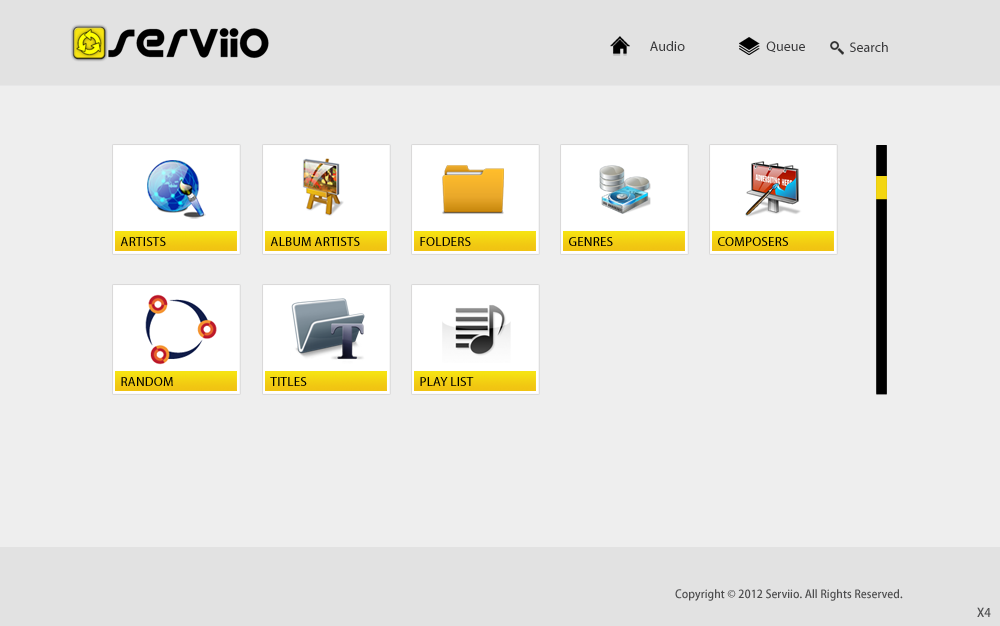Open the Titles folder T icon

click(328, 329)
